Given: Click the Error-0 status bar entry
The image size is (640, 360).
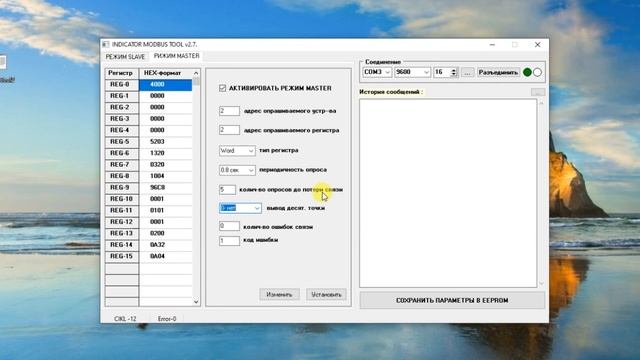Looking at the screenshot, I should 167,319.
